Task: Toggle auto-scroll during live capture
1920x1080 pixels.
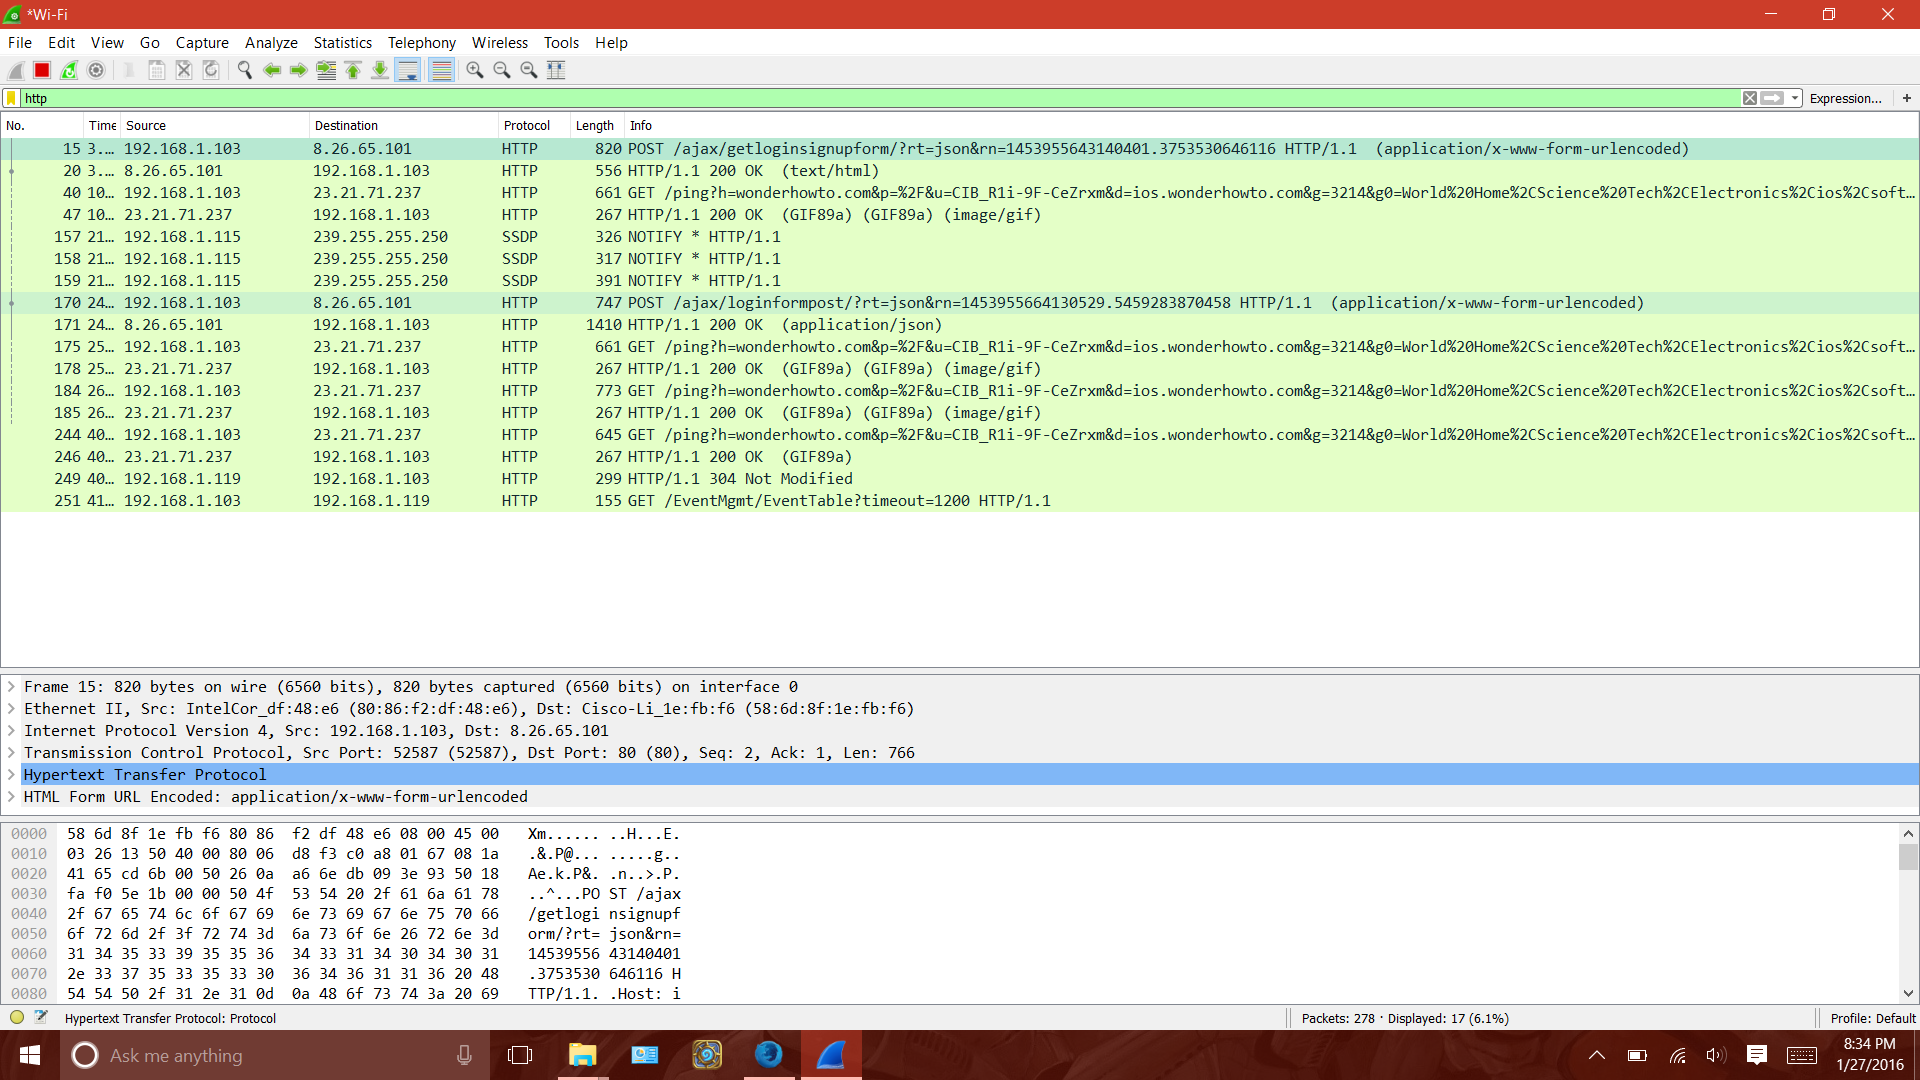Action: tap(408, 70)
